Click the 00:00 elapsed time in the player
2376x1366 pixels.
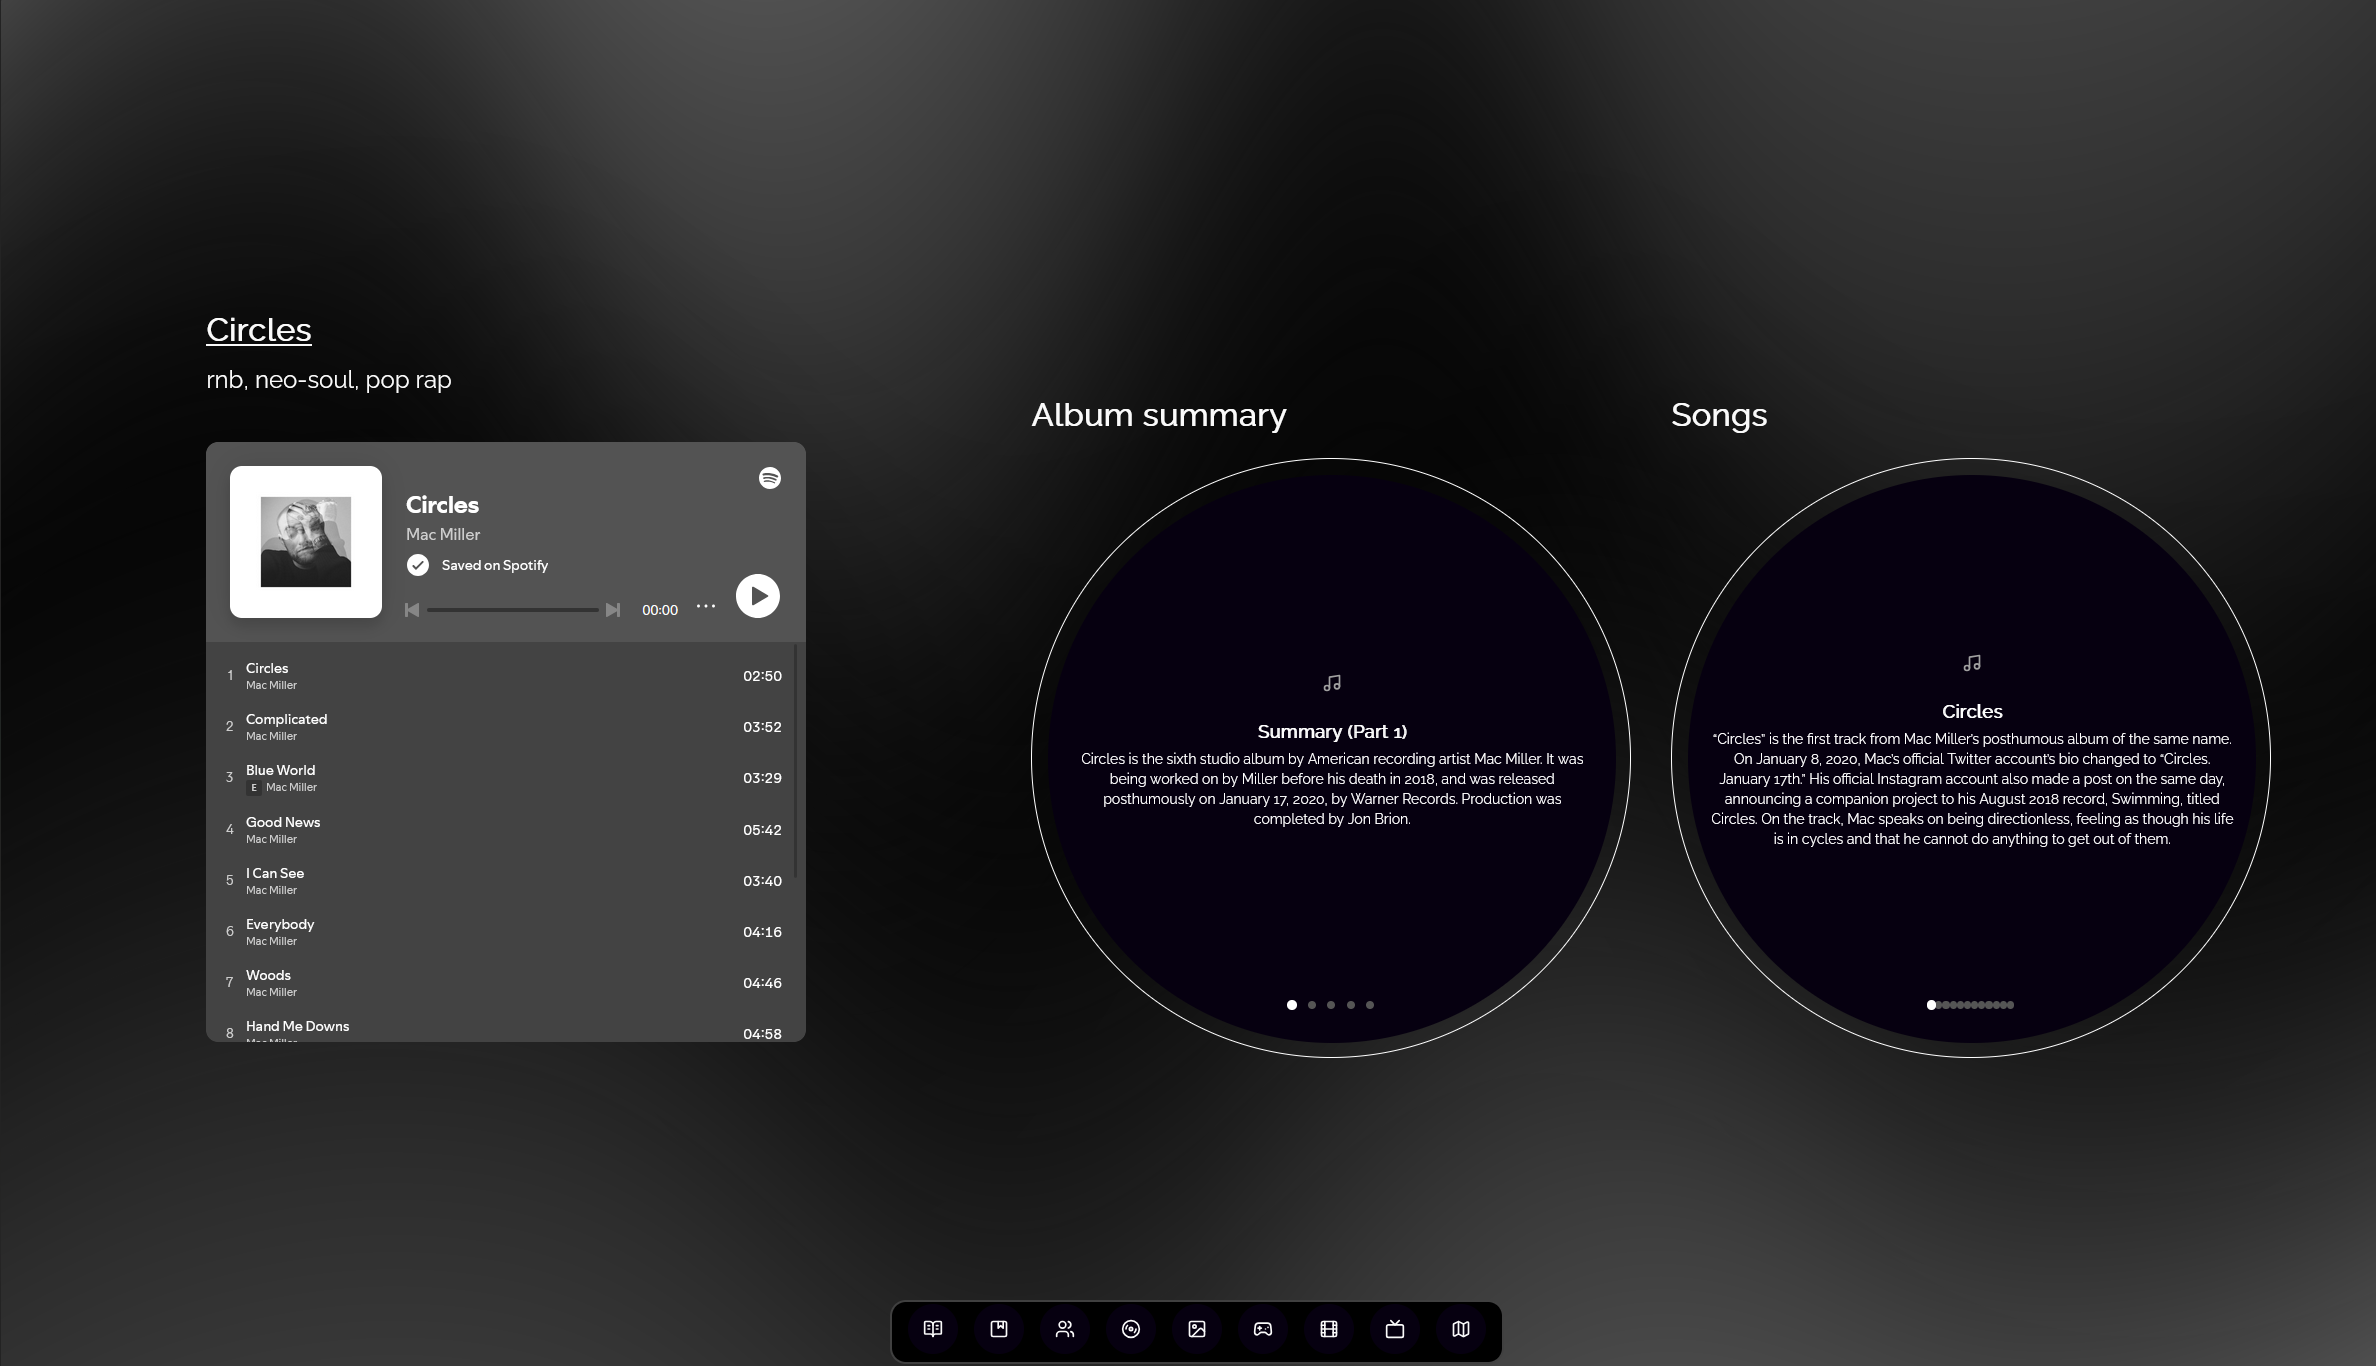point(660,610)
